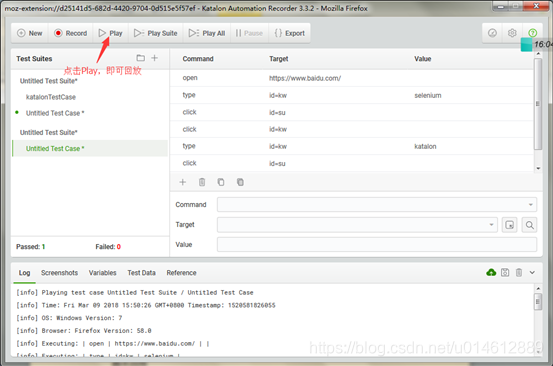Click the New button in toolbar
The width and height of the screenshot is (553, 366).
[30, 33]
